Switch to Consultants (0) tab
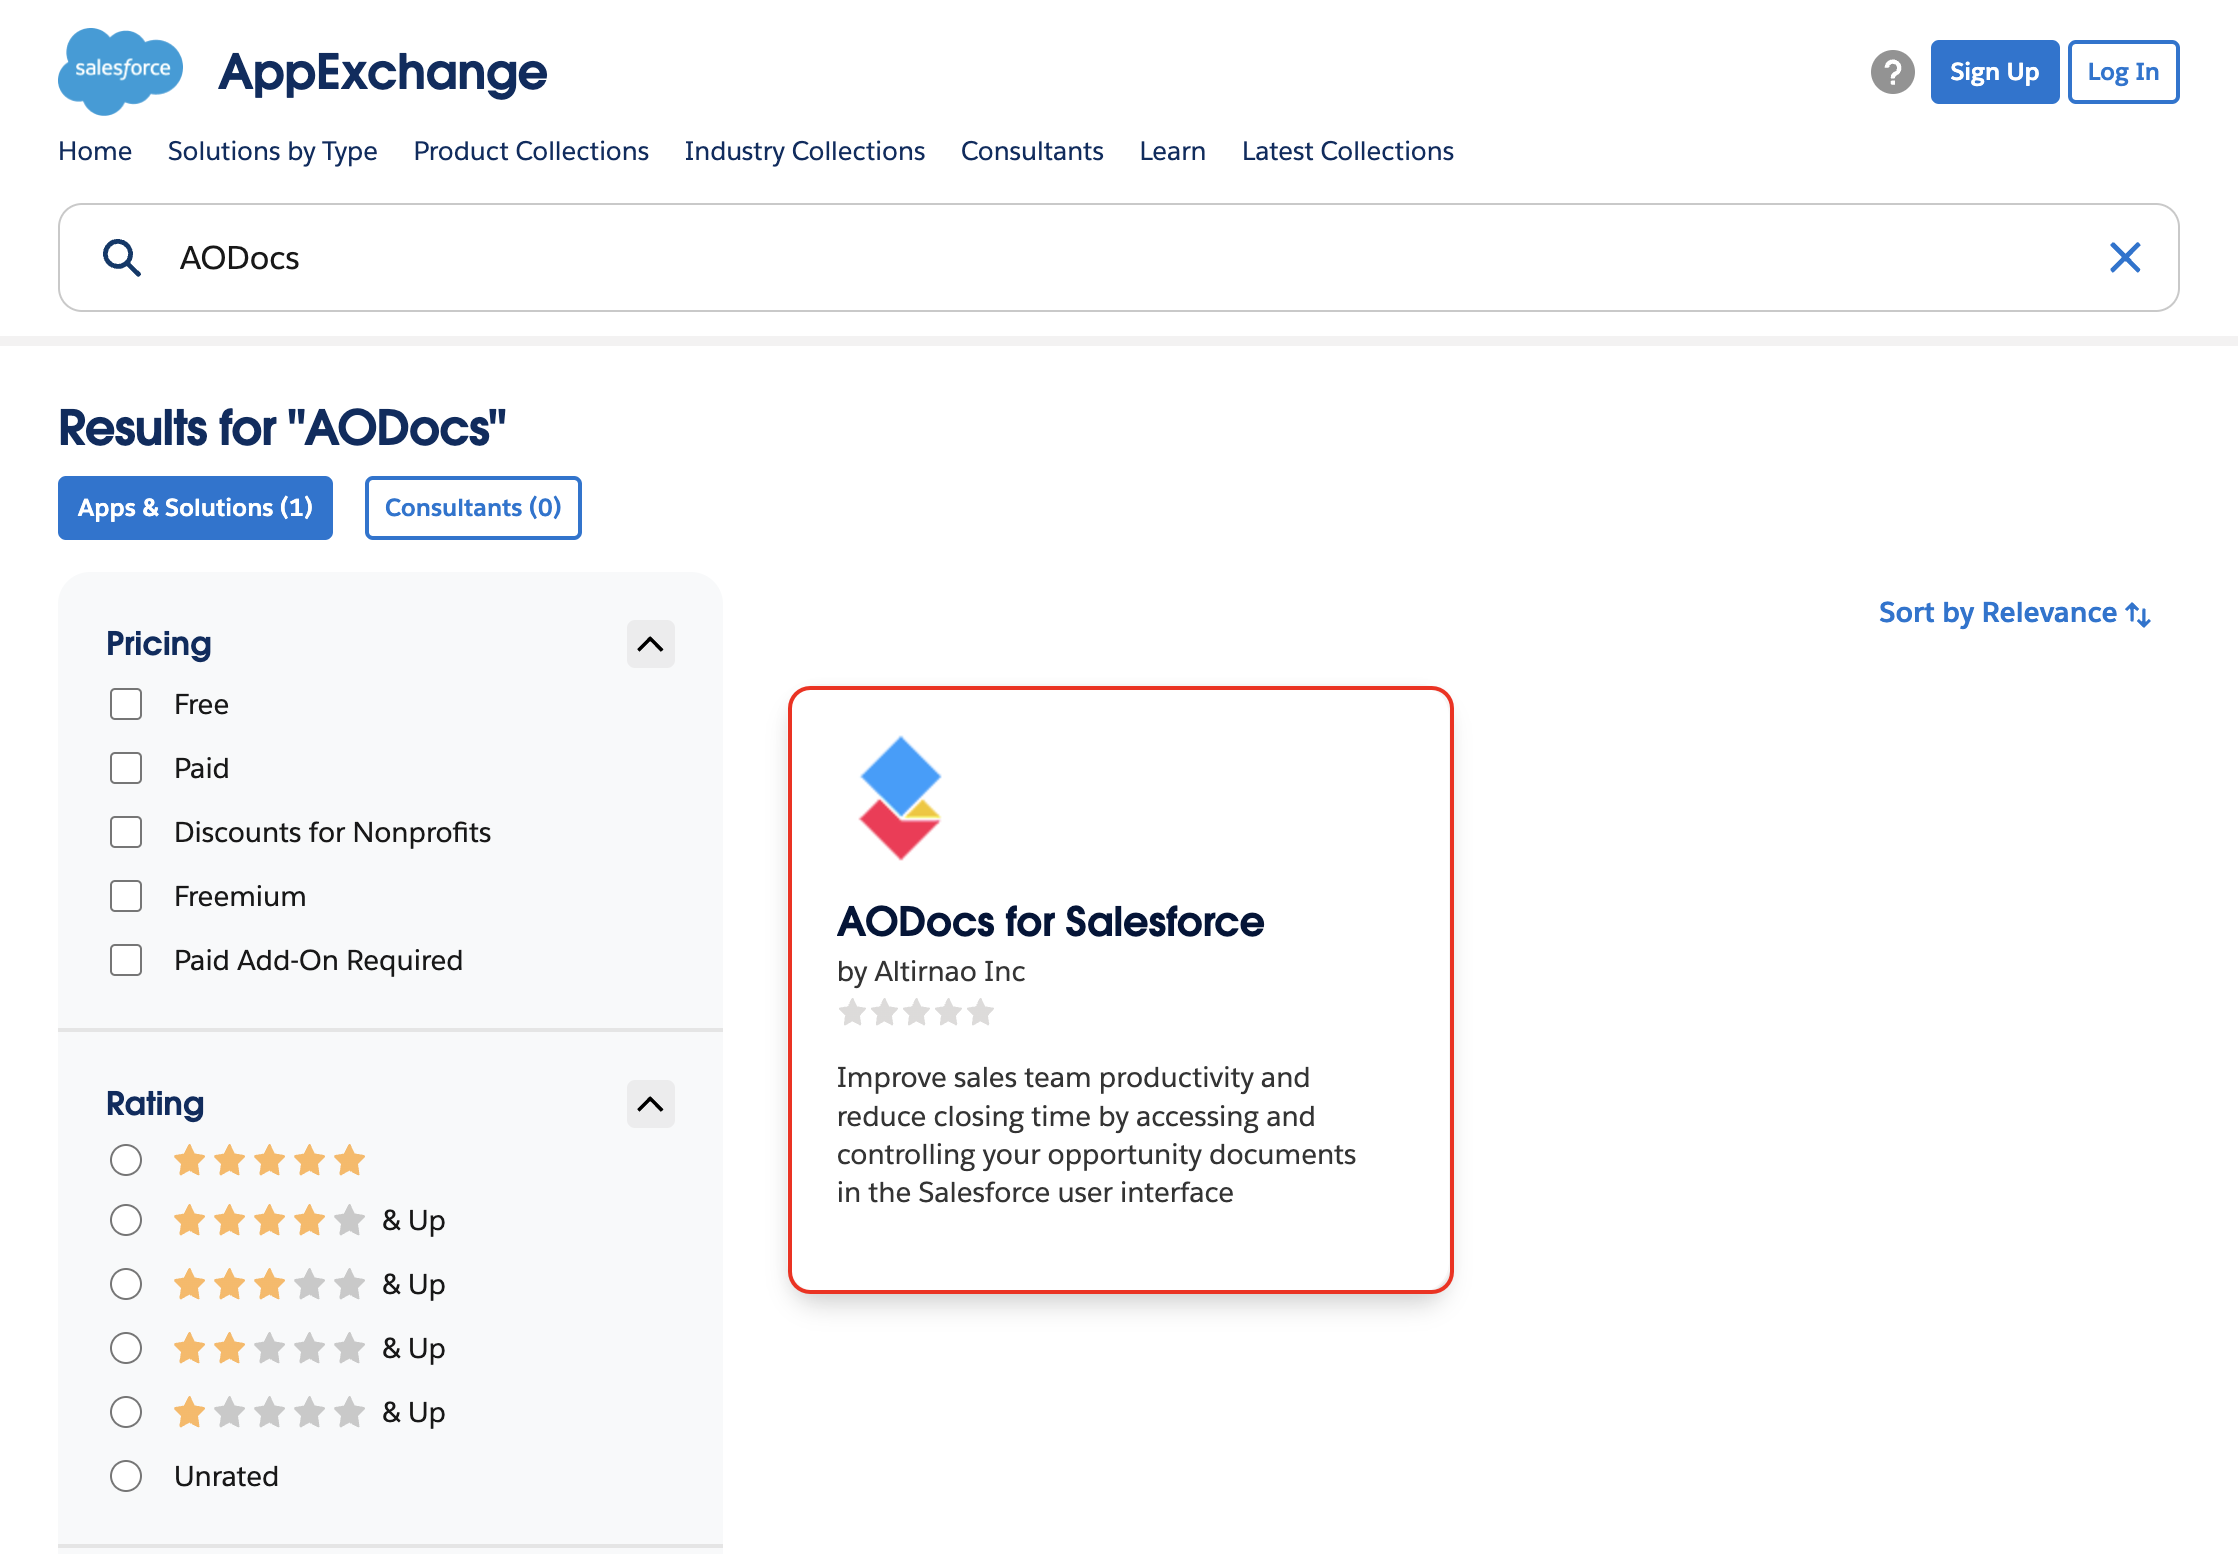2238x1554 pixels. point(473,508)
